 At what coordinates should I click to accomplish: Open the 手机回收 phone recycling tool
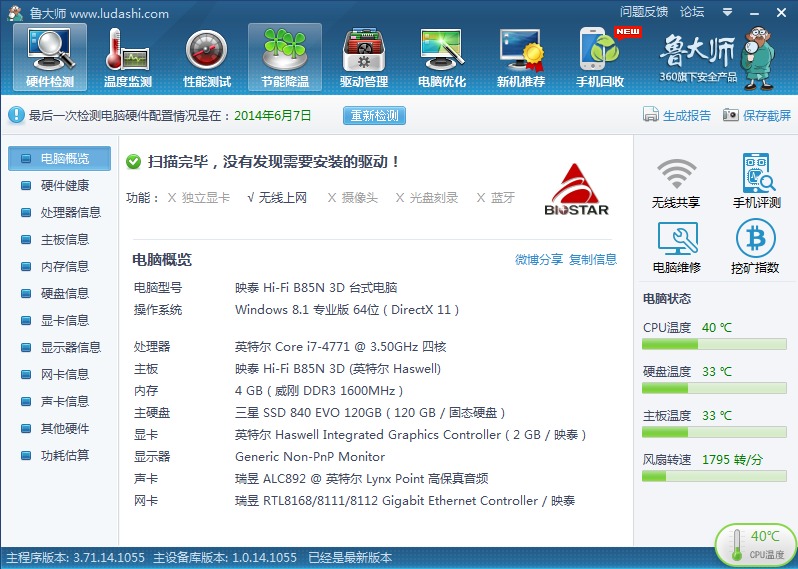[600, 57]
